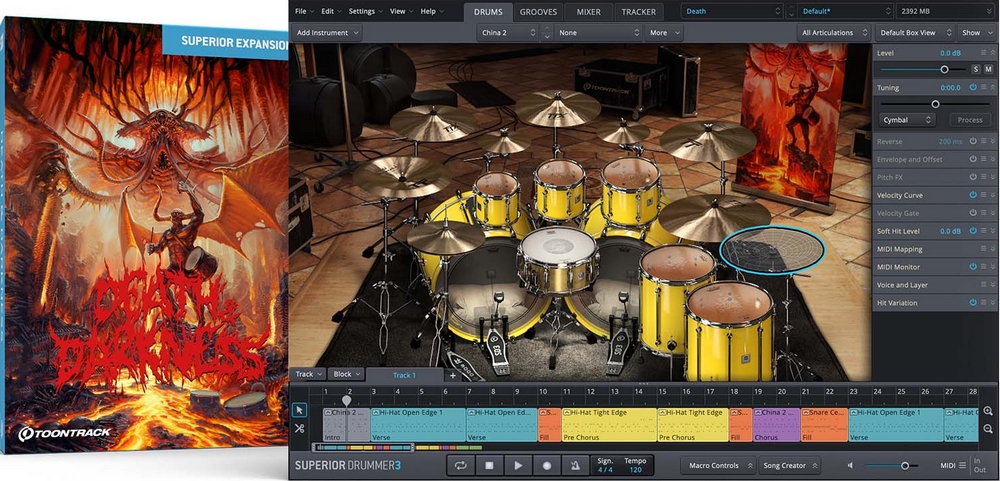
Task: Open the Cymbal tuning type dropdown
Action: click(906, 120)
